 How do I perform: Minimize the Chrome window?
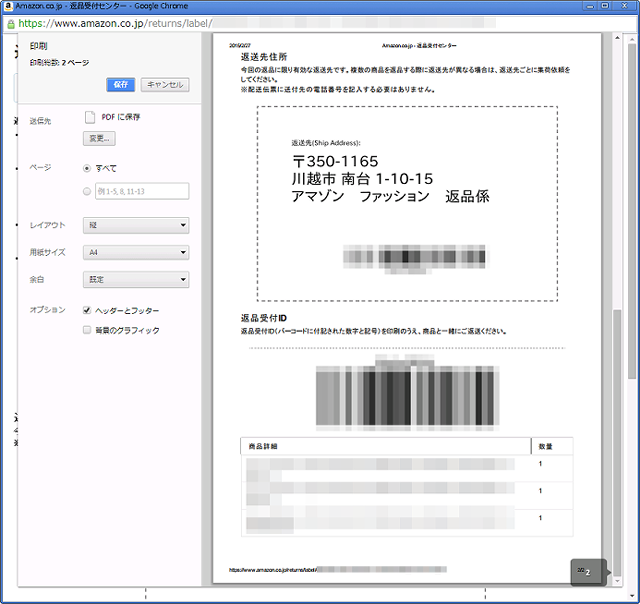(590, 6)
